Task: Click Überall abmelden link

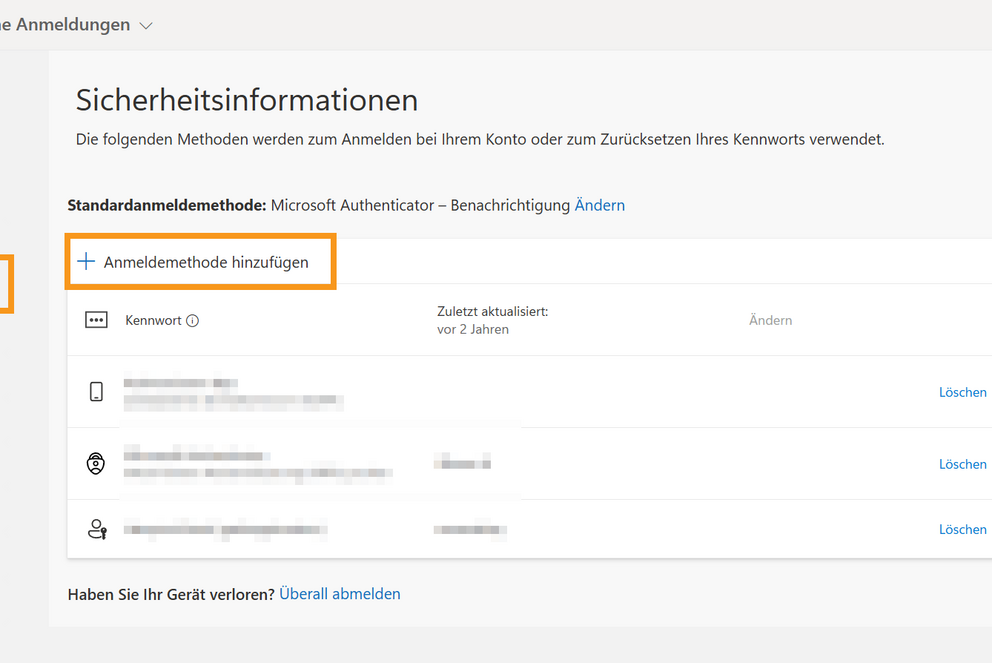Action: (339, 593)
